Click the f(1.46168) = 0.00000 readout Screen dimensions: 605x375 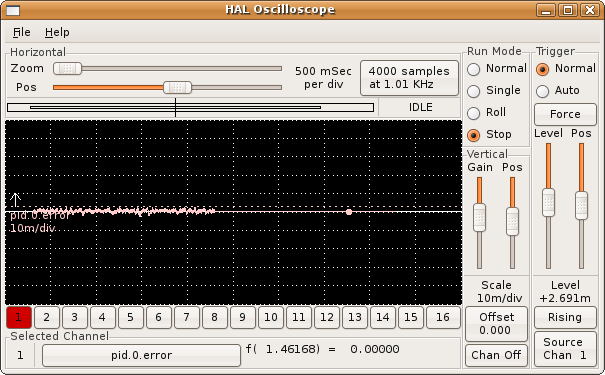pos(323,349)
